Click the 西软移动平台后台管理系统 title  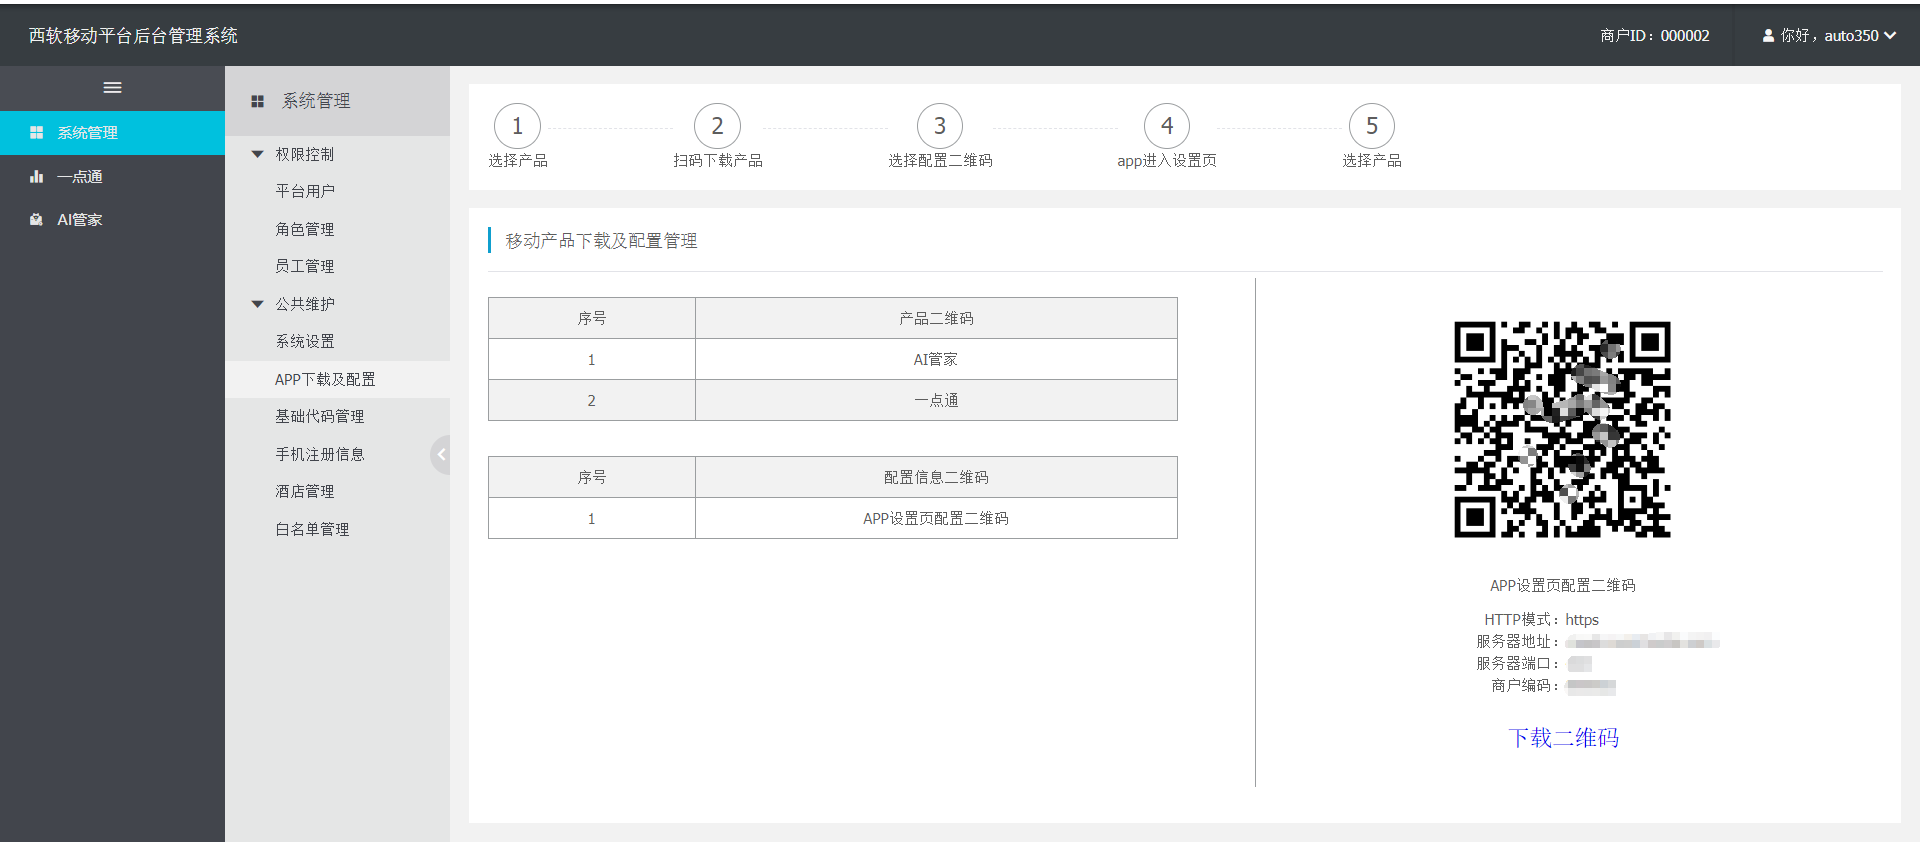133,36
